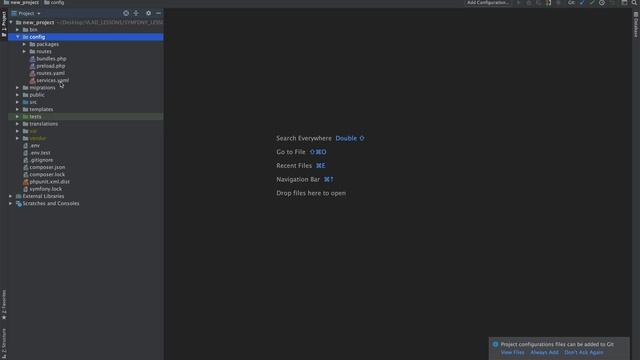Expand the bin folder arrow

point(18,30)
